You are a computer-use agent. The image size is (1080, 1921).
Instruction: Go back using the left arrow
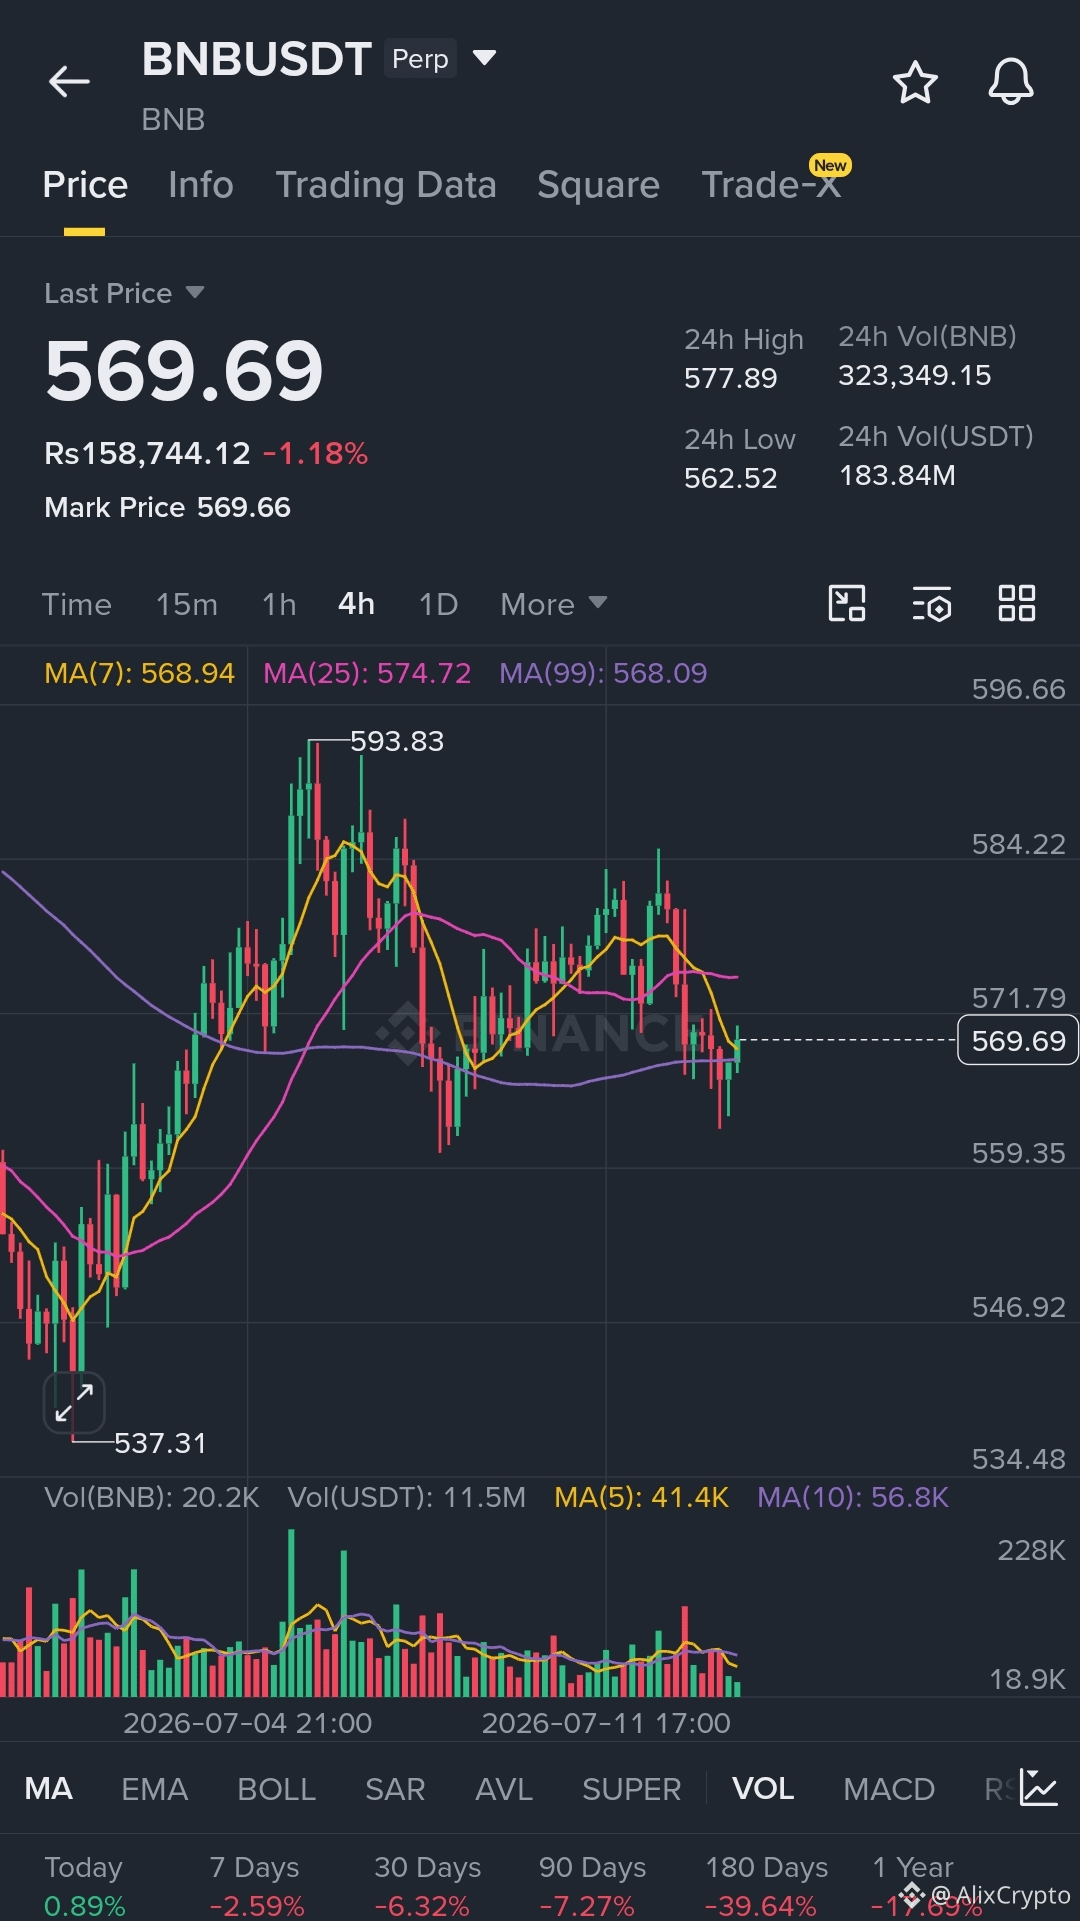pyautogui.click(x=69, y=81)
